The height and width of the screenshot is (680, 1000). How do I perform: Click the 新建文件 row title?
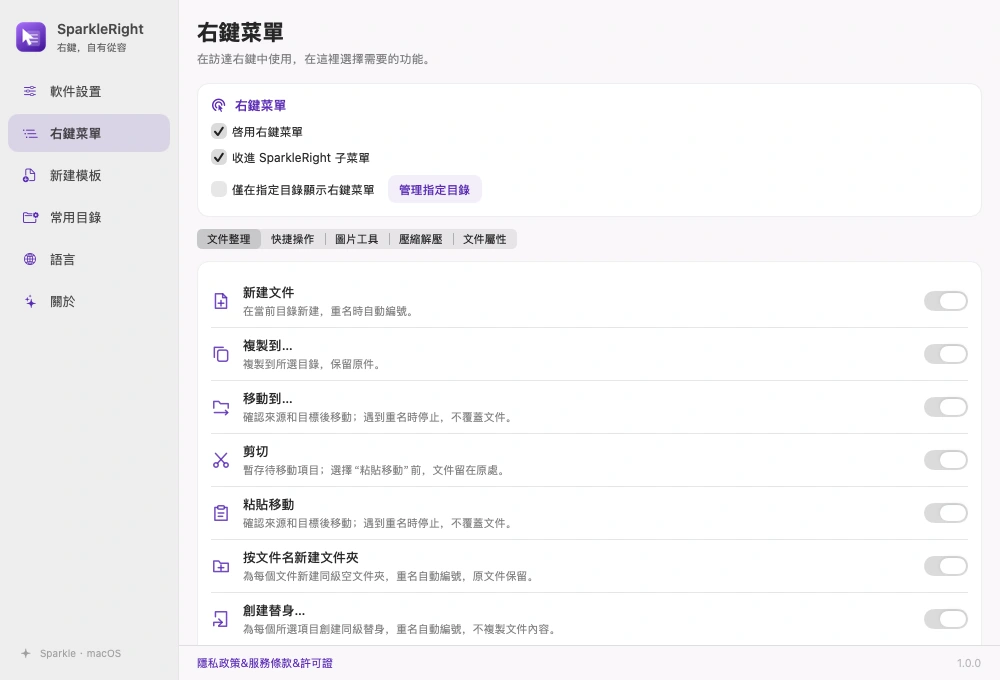coord(268,292)
